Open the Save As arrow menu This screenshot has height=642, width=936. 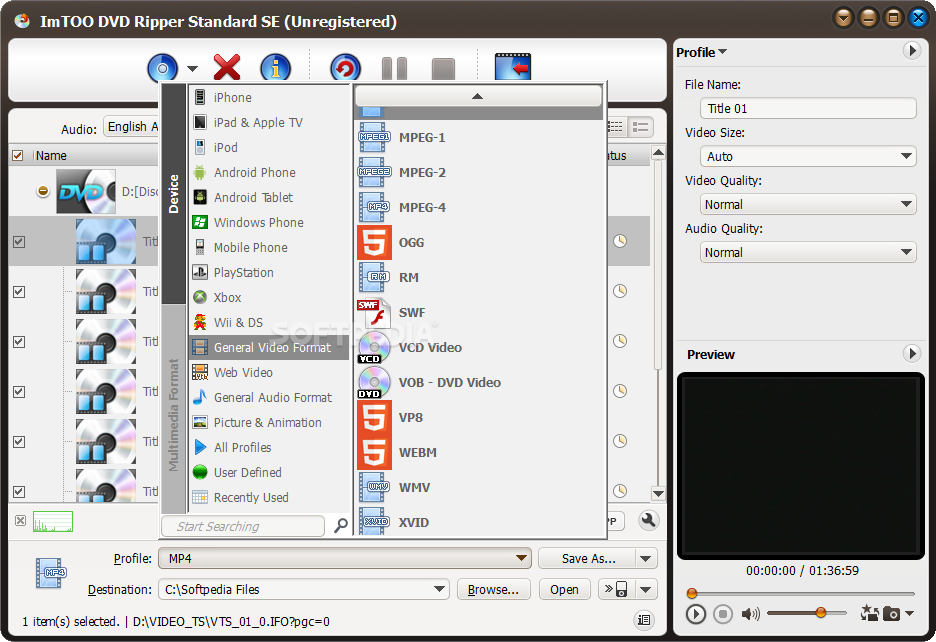point(646,558)
